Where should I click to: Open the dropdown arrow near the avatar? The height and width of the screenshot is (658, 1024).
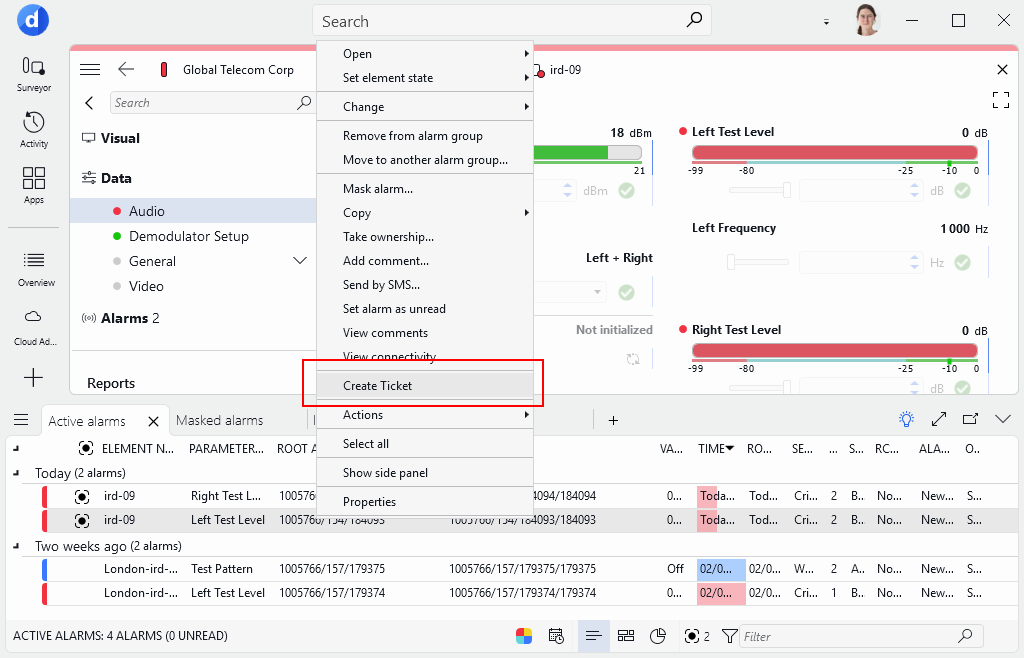pos(826,22)
